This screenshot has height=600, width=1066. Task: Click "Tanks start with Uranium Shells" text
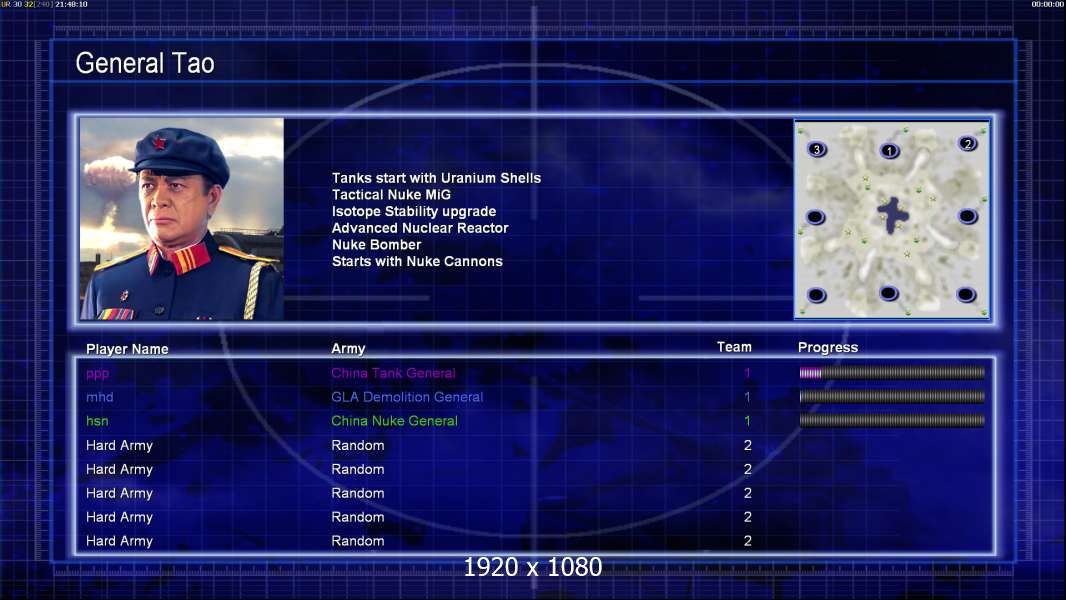tap(436, 178)
